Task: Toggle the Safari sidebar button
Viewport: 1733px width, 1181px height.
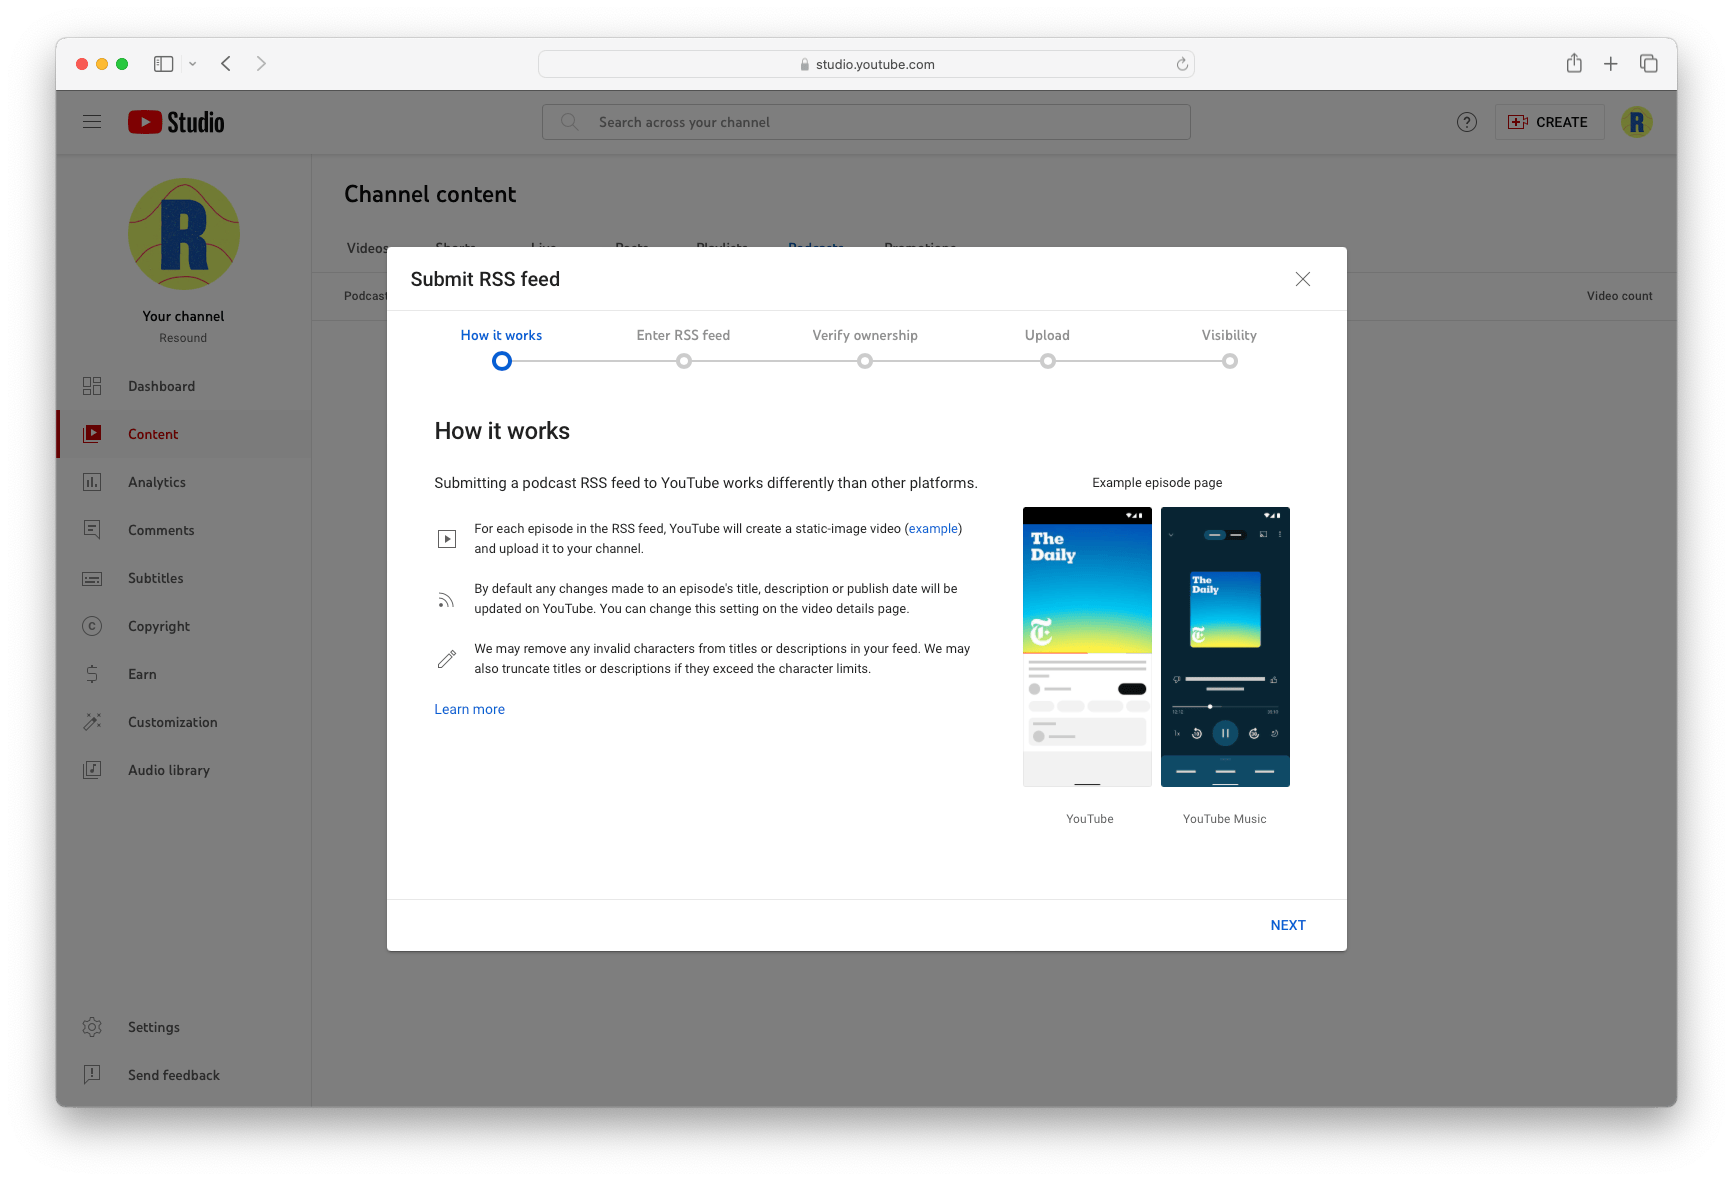Action: click(x=164, y=64)
